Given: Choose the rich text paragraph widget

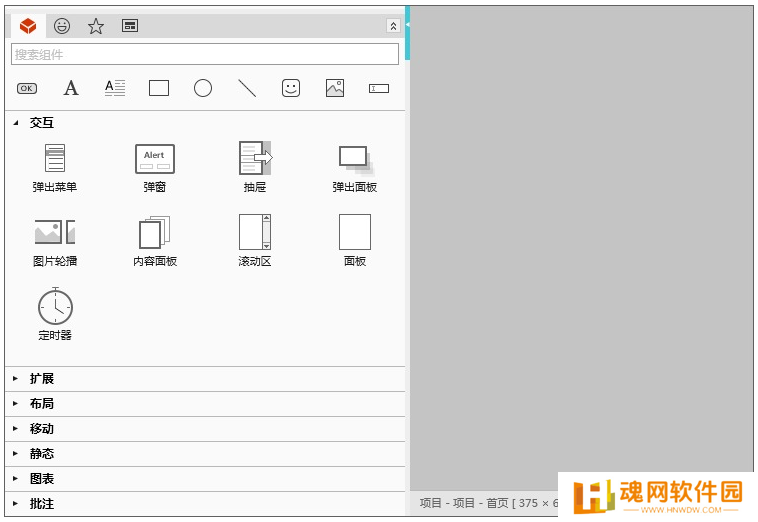Looking at the screenshot, I should click(x=115, y=88).
